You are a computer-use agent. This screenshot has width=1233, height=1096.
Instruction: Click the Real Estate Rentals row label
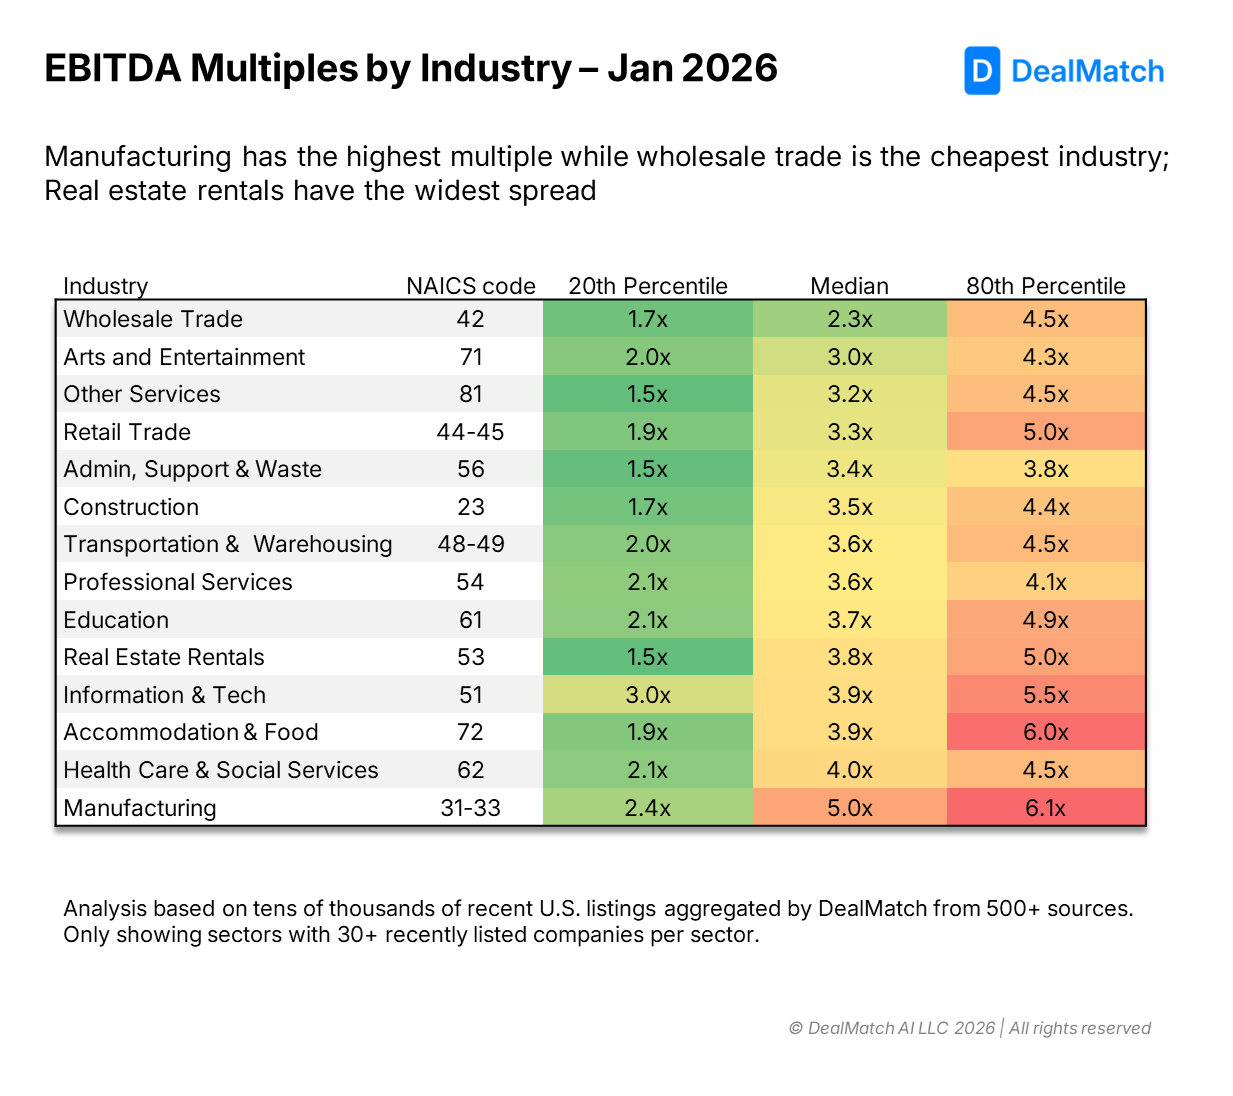164,657
